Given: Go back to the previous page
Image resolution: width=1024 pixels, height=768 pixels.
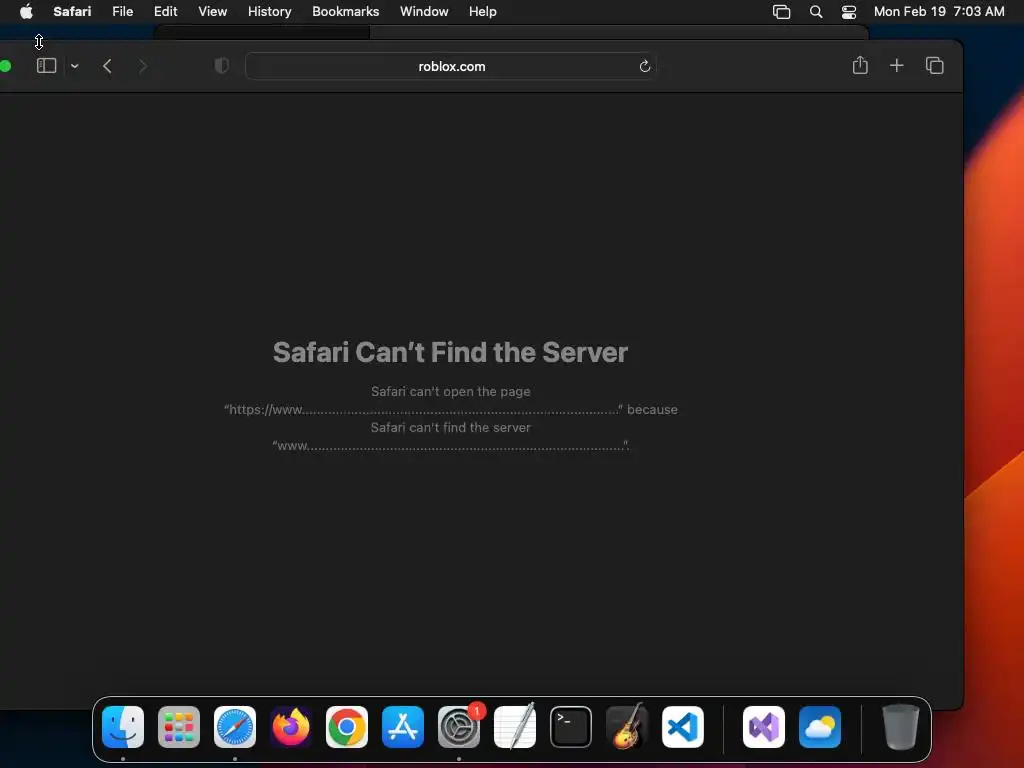Looking at the screenshot, I should coord(108,66).
